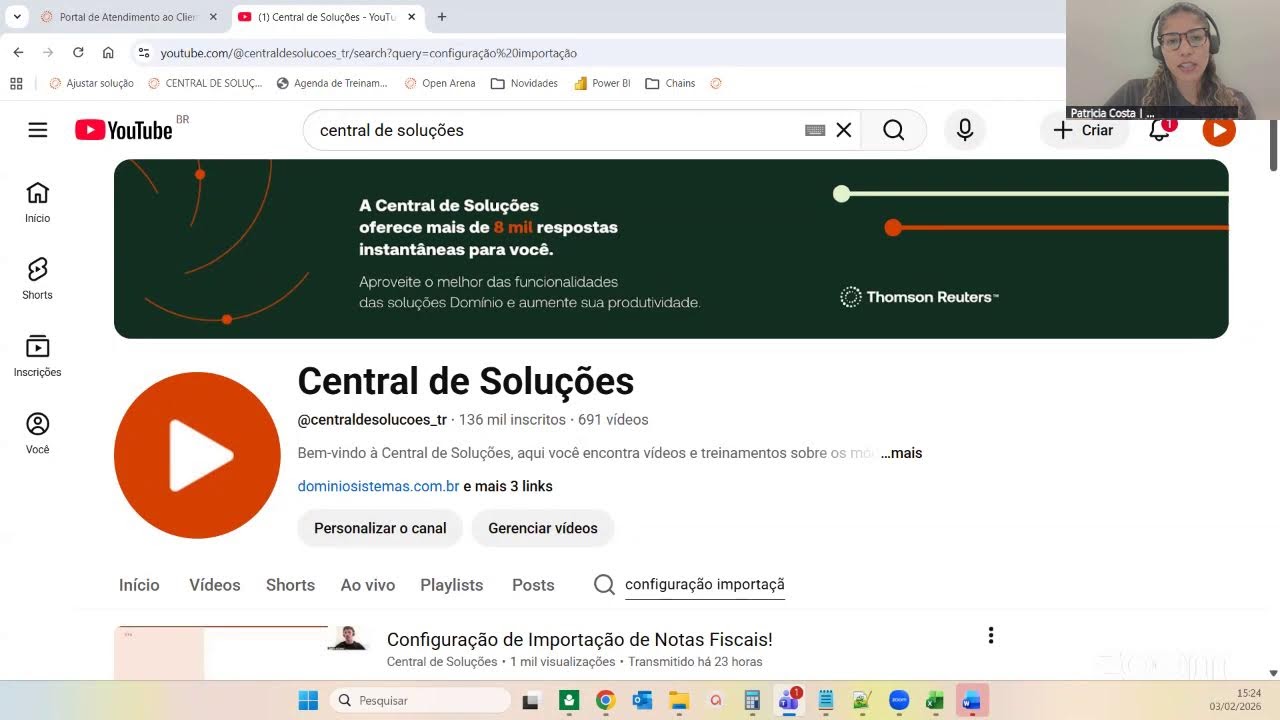Open File Explorer from the taskbar
The height and width of the screenshot is (720, 1280).
[x=679, y=700]
